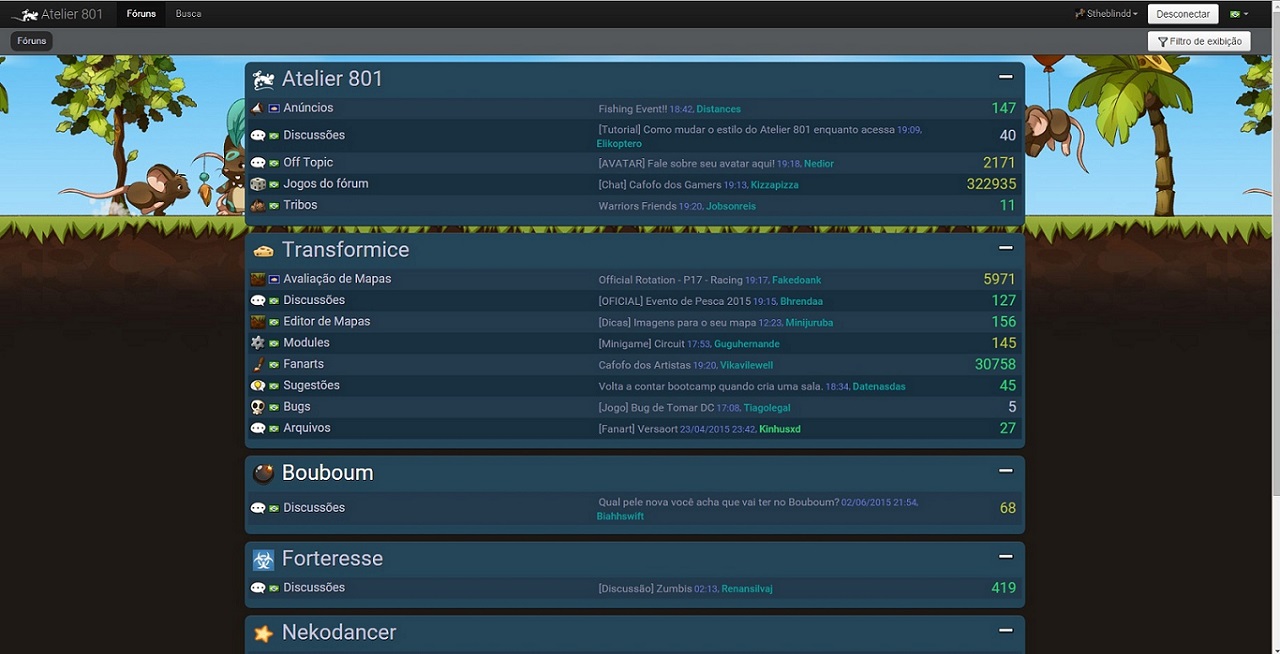Open user Biahhswift profile link
The image size is (1280, 654).
point(620,517)
